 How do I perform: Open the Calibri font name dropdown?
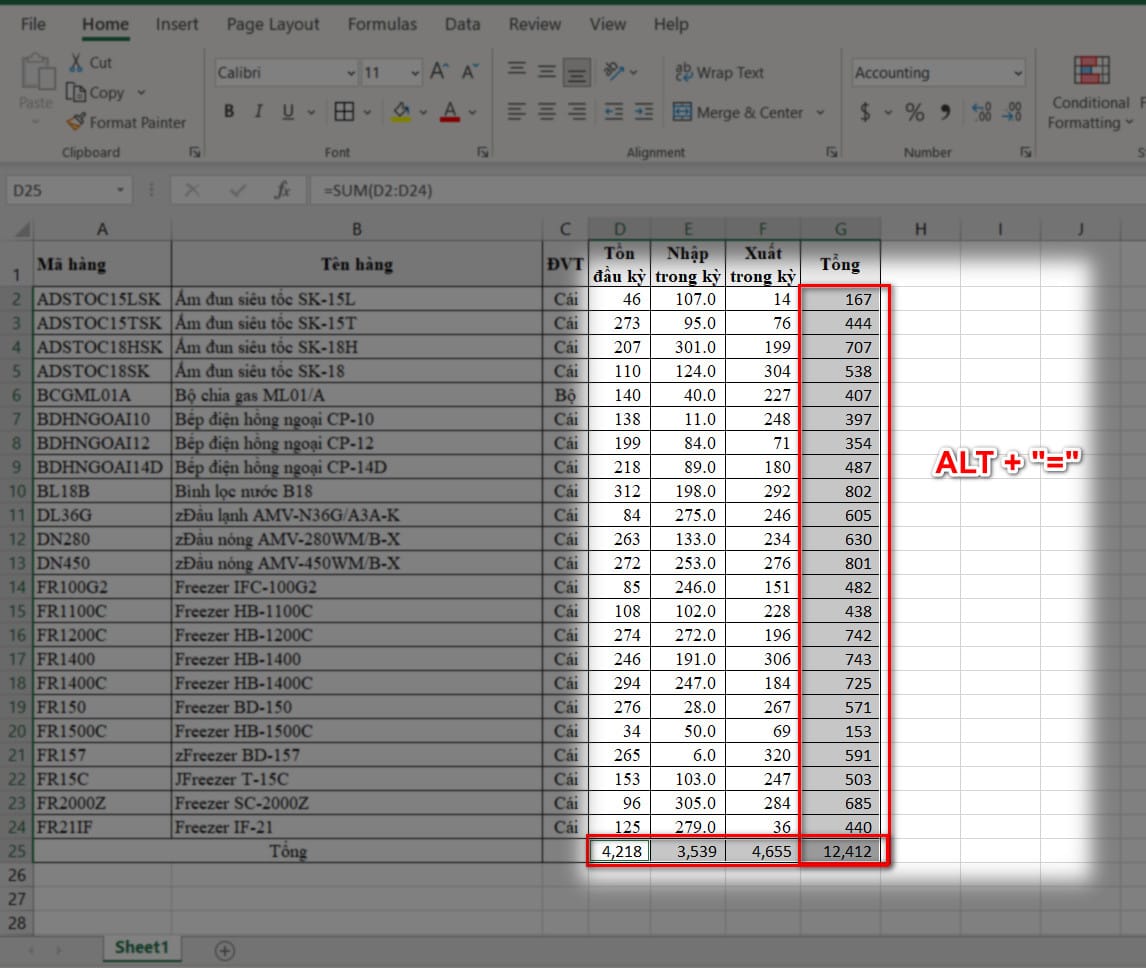351,72
